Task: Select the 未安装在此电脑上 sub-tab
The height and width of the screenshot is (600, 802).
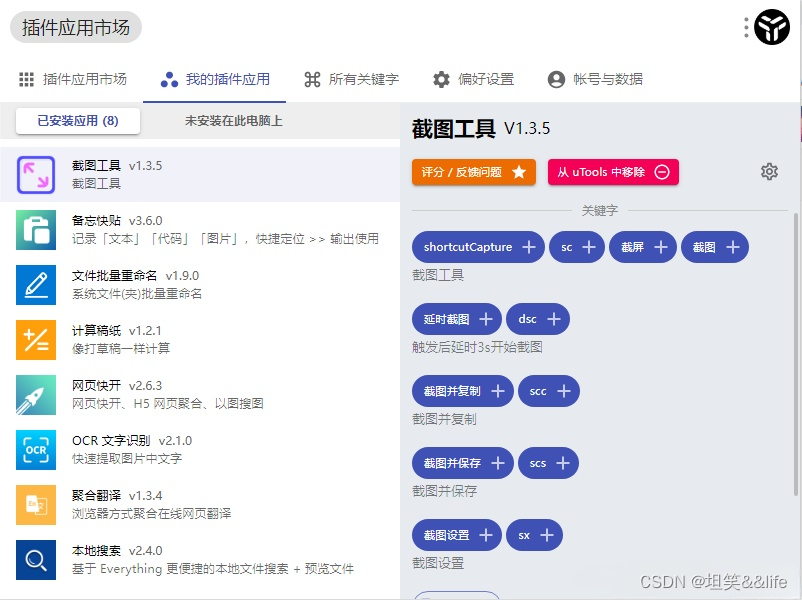Action: pos(233,121)
